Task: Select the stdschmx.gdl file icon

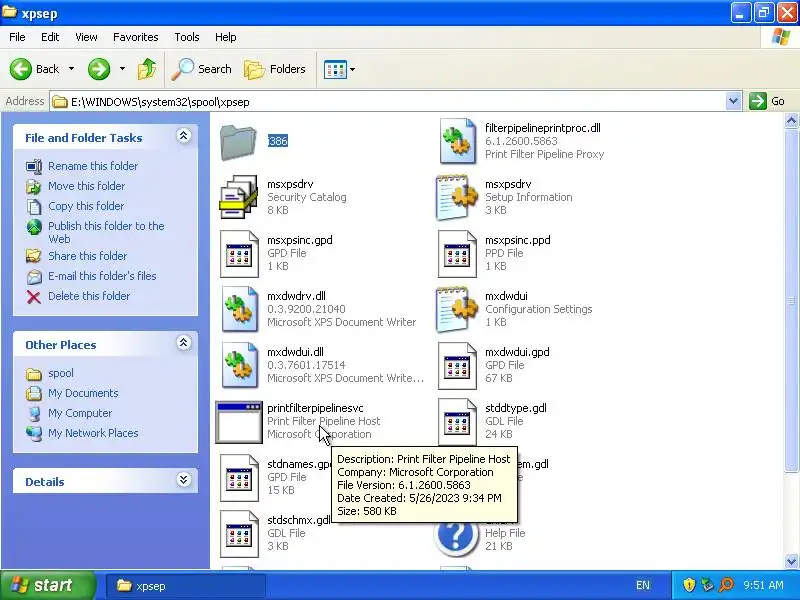Action: (x=239, y=534)
